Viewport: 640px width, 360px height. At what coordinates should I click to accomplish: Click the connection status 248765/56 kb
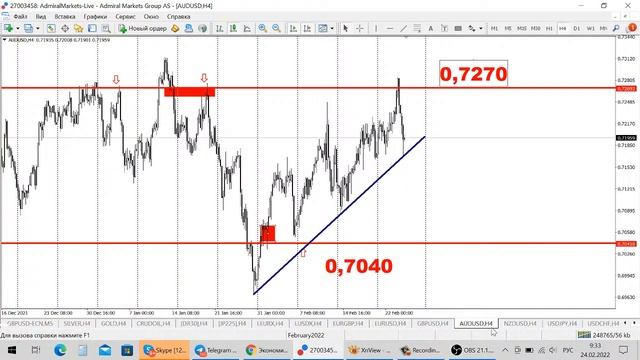tap(604, 335)
